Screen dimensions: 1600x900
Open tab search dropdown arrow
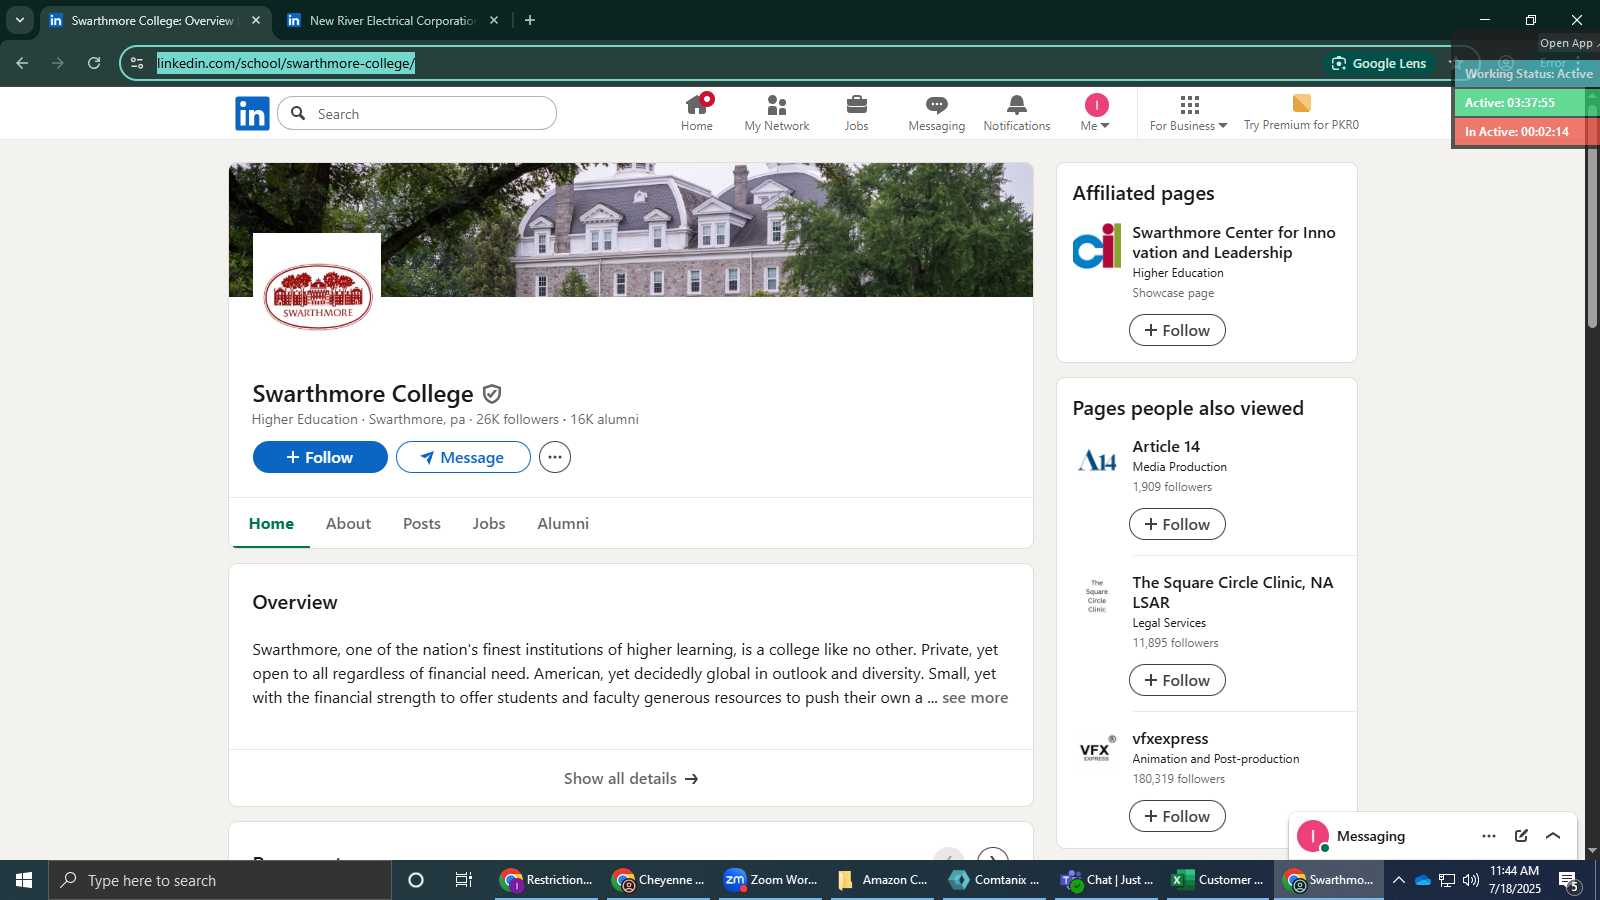pyautogui.click(x=20, y=20)
